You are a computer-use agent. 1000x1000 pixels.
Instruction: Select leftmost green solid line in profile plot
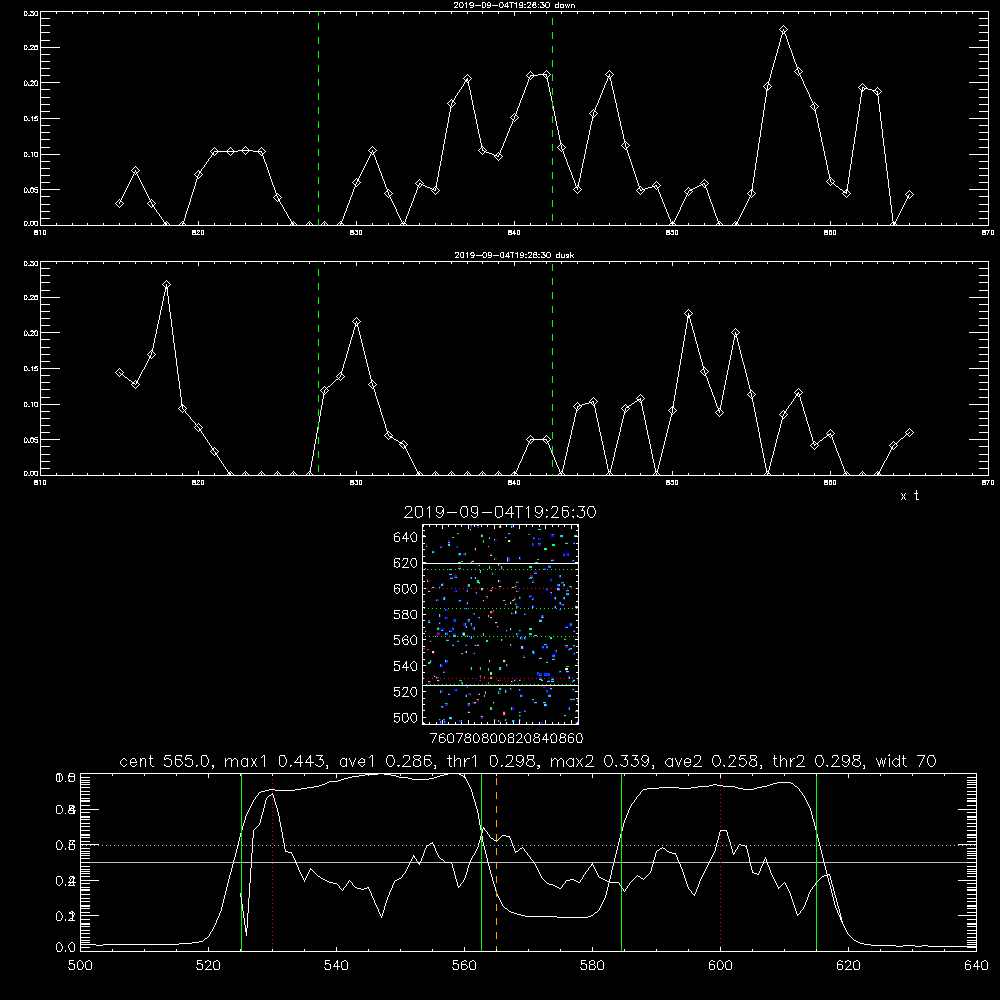(x=241, y=862)
